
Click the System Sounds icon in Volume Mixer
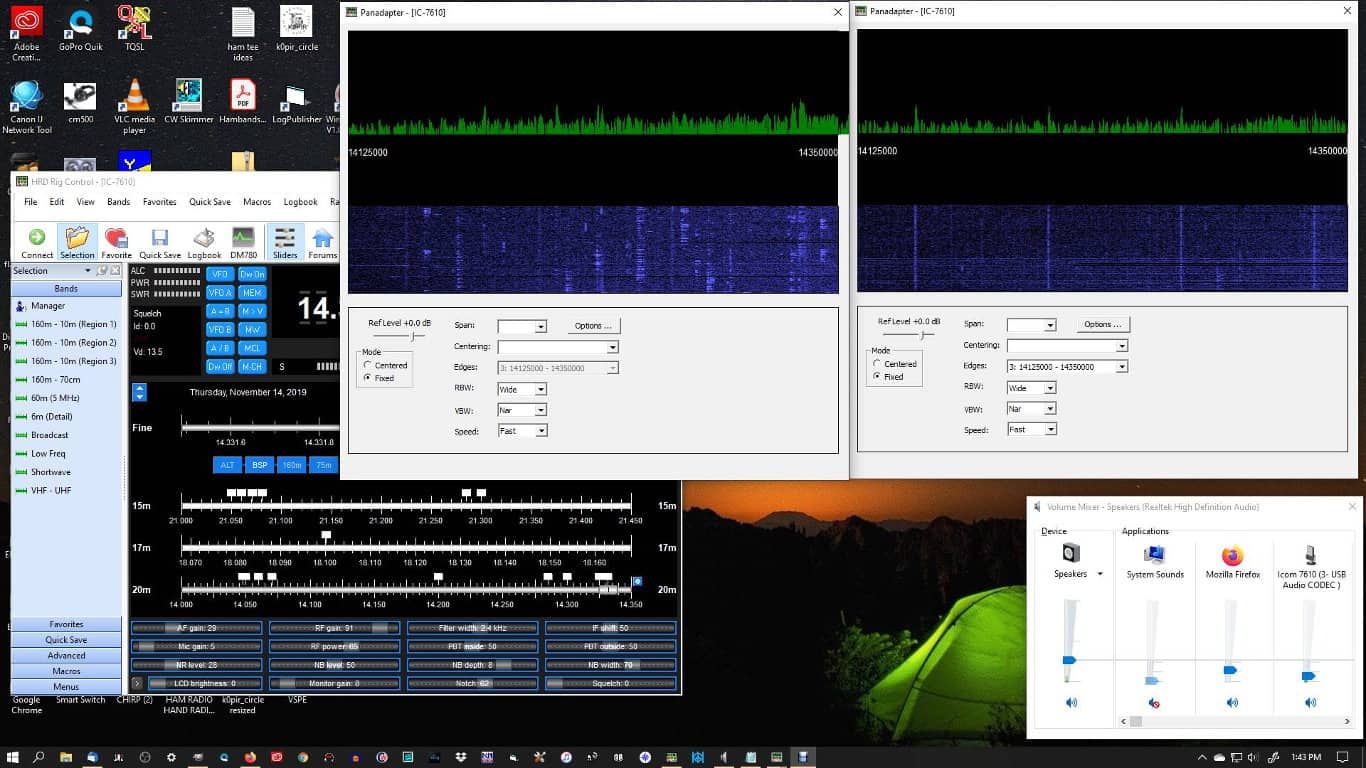1155,555
